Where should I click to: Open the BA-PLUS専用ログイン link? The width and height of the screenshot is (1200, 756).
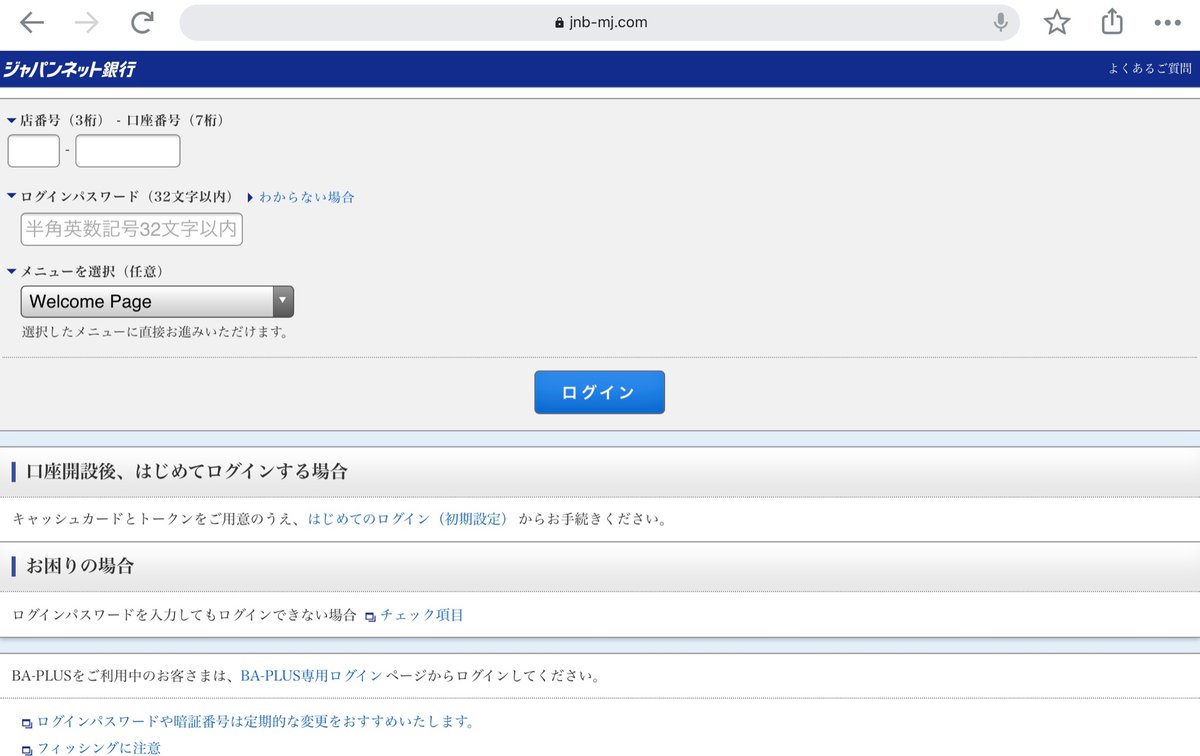tap(311, 676)
